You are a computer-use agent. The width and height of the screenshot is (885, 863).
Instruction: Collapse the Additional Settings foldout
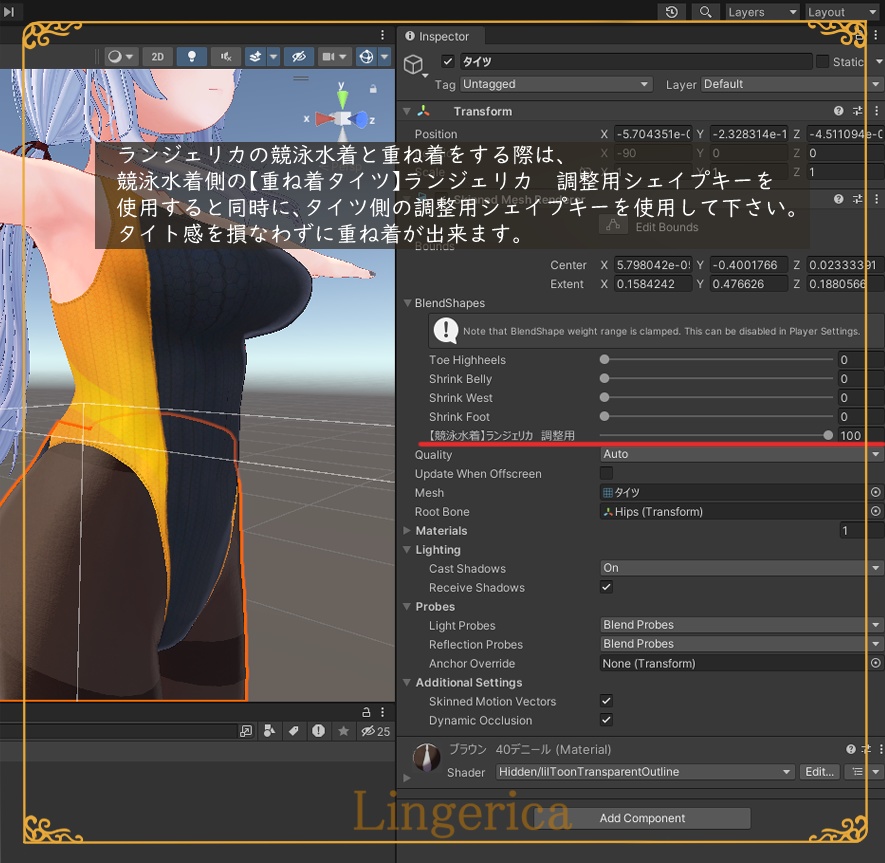pyautogui.click(x=407, y=682)
